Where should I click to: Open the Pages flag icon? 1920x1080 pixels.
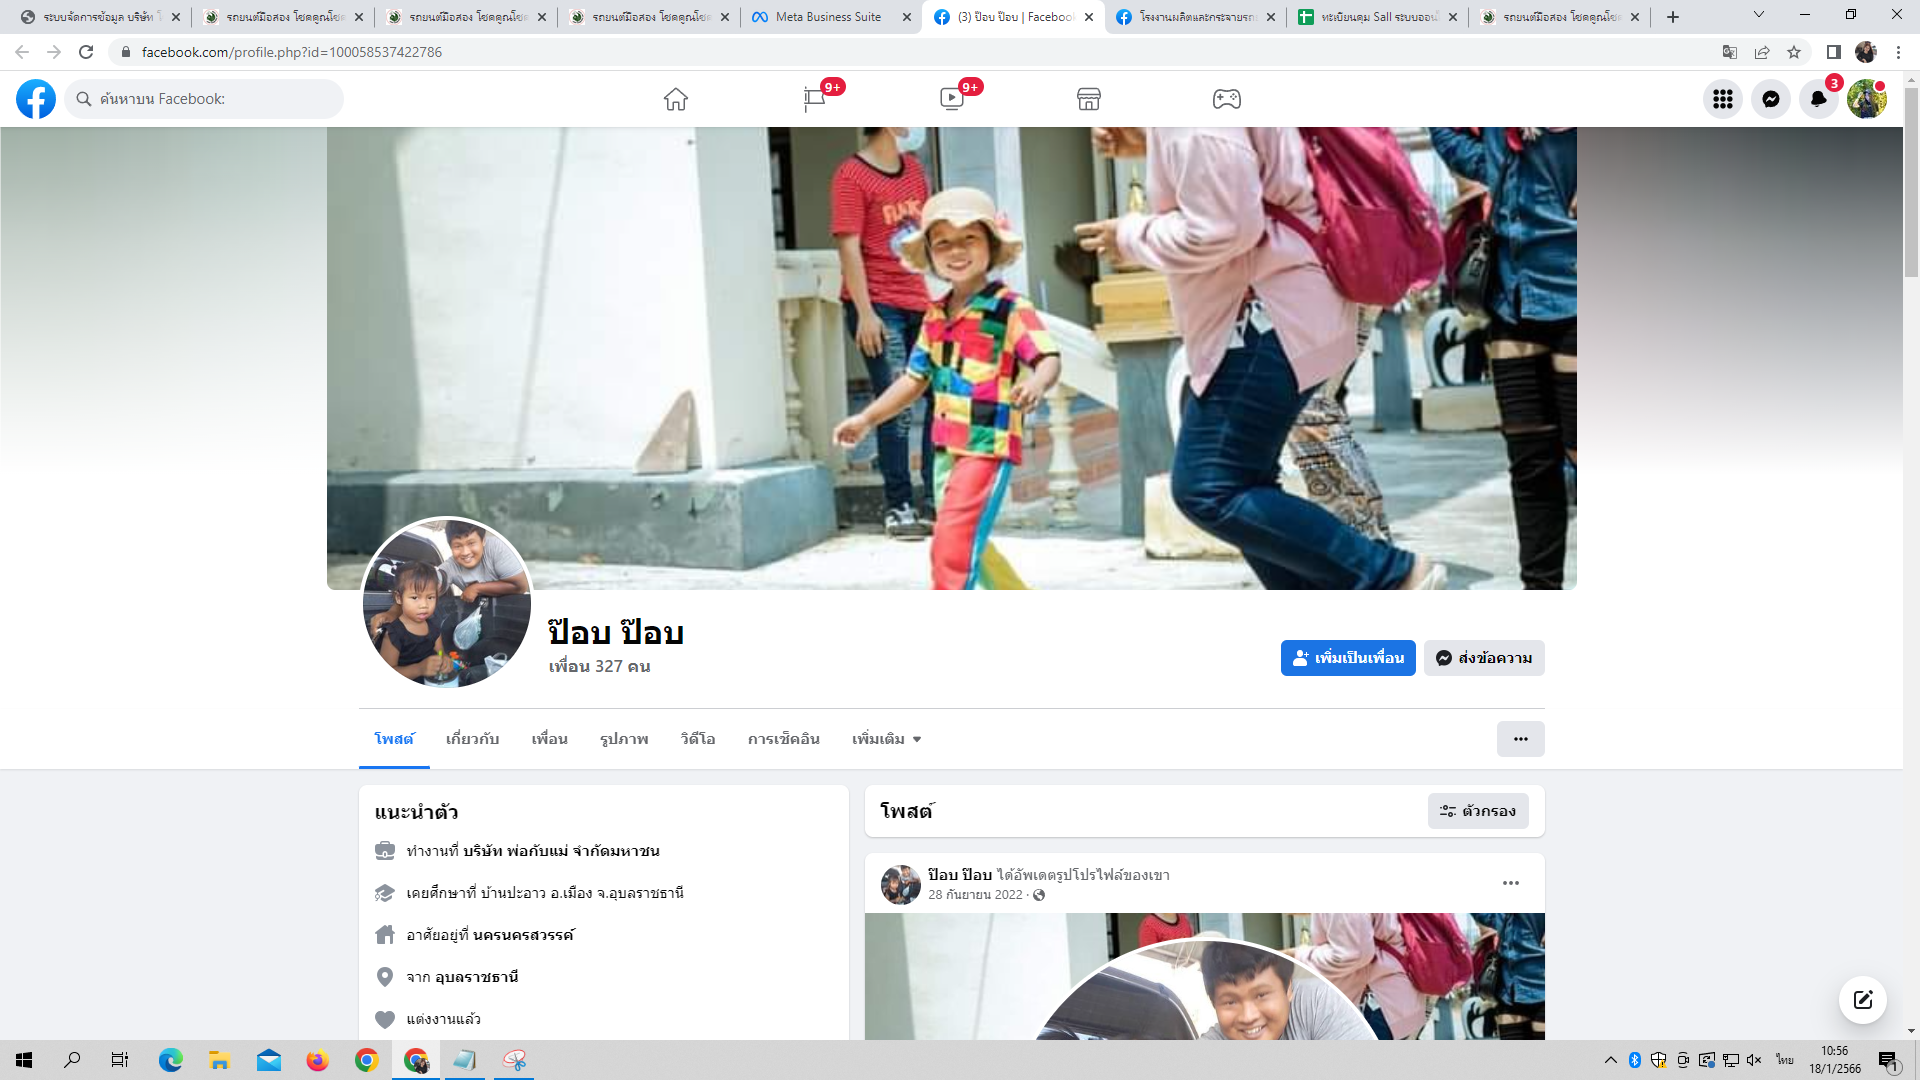(815, 99)
